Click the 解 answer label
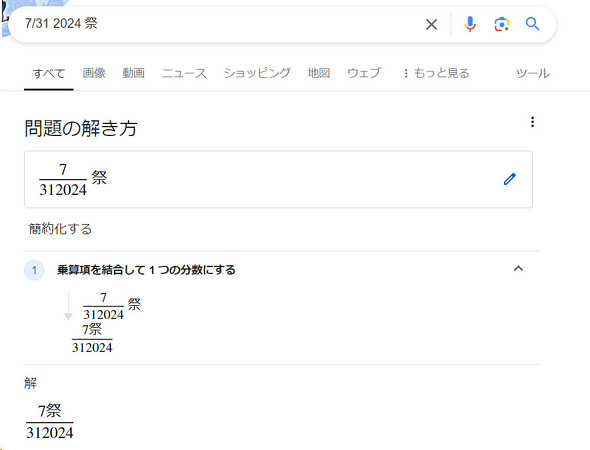The width and height of the screenshot is (590, 450). click(30, 383)
